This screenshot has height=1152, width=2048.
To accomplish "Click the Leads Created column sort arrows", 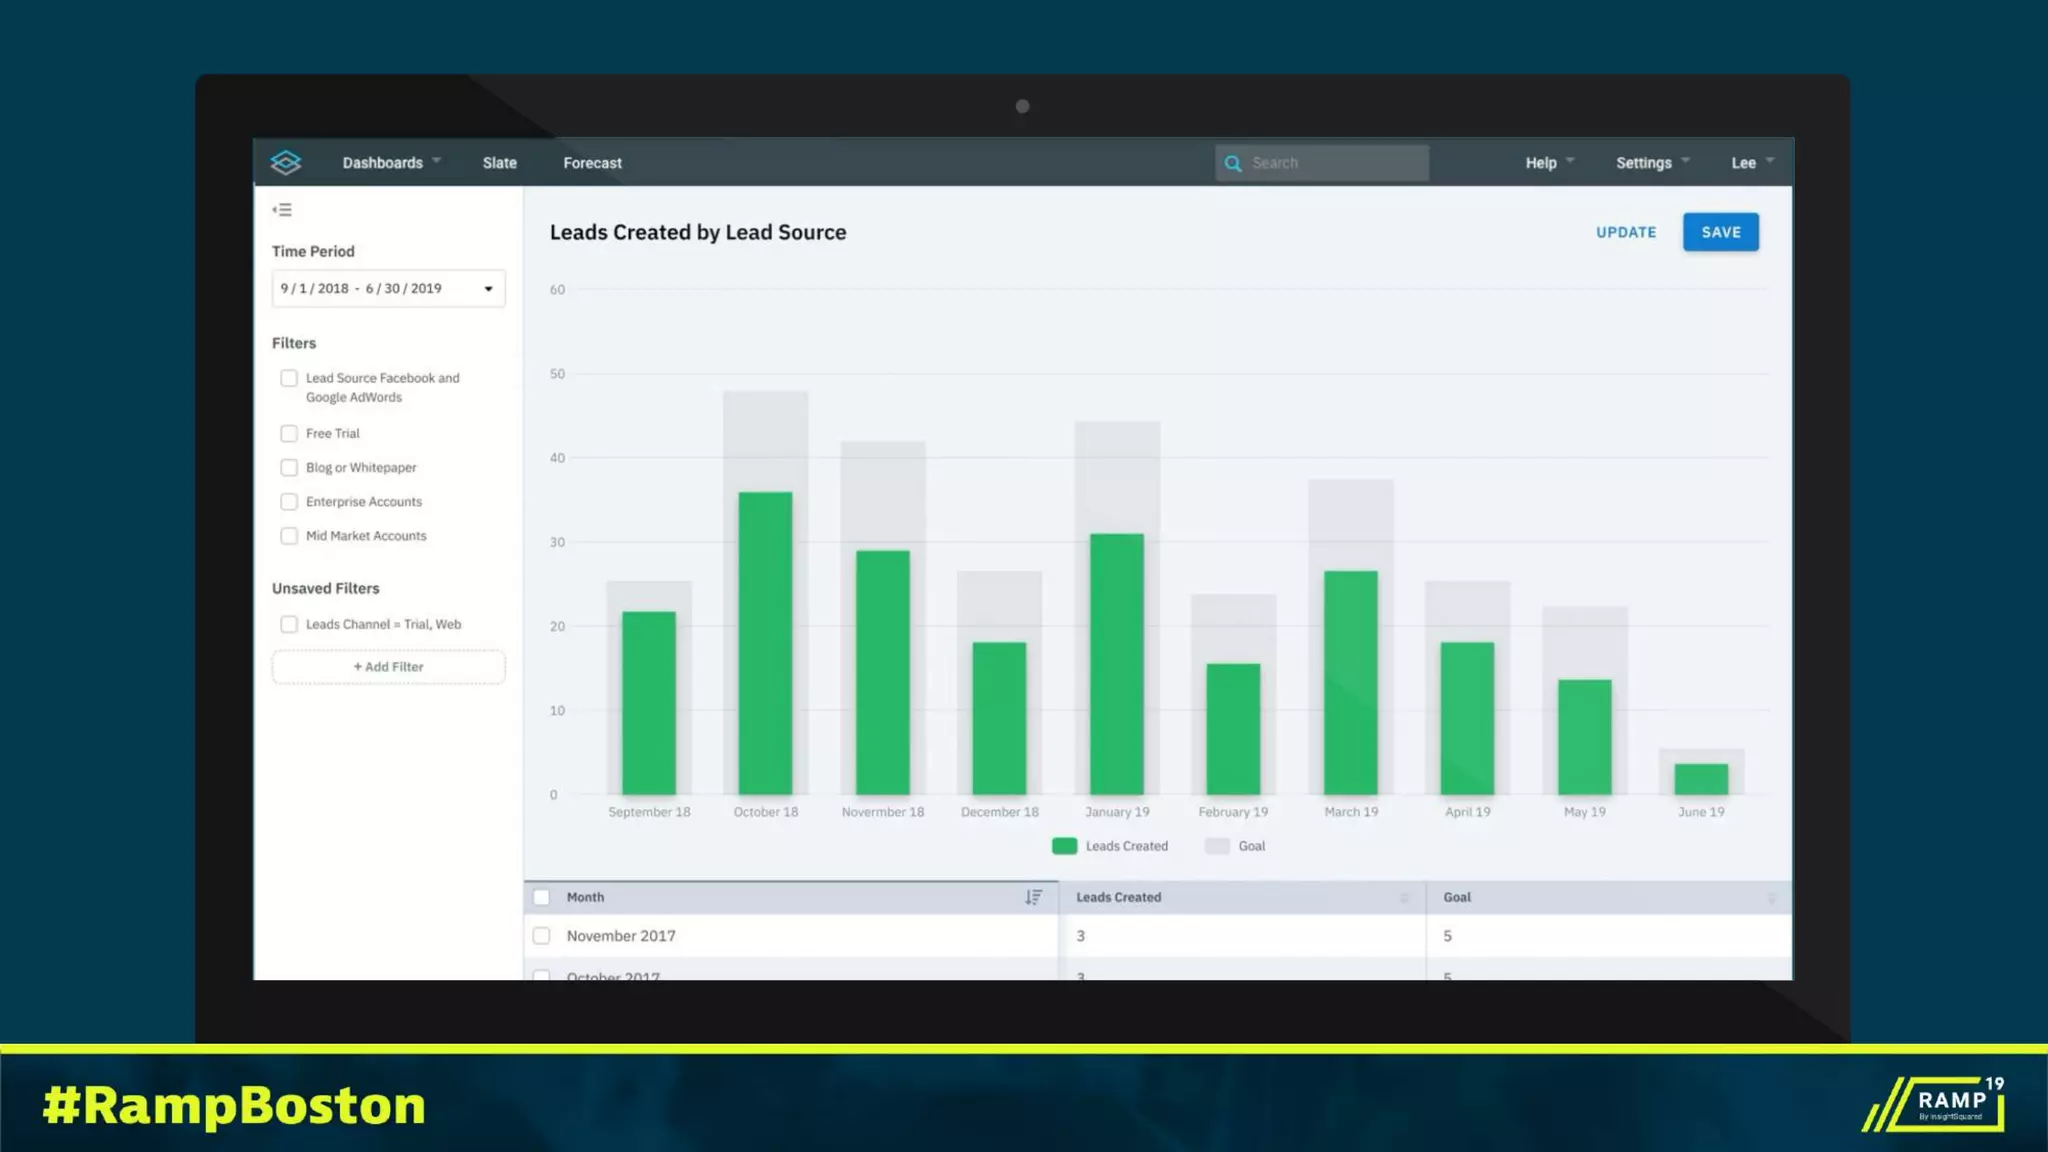I will click(x=1404, y=898).
